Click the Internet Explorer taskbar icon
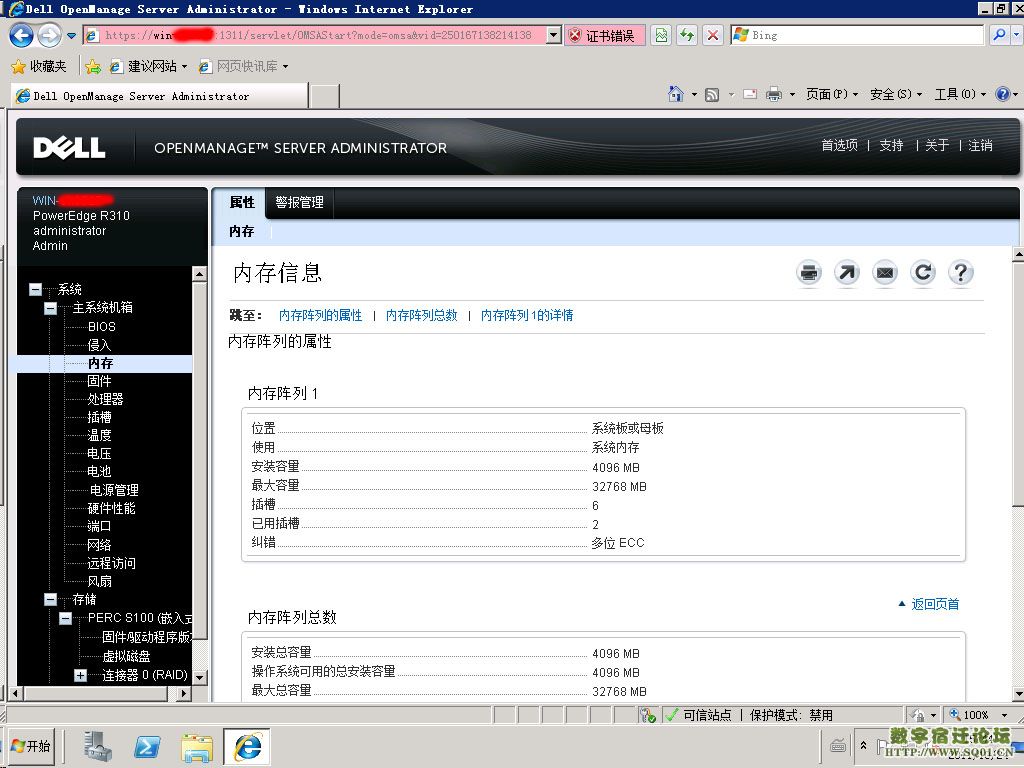This screenshot has height=768, width=1024. pyautogui.click(x=247, y=746)
